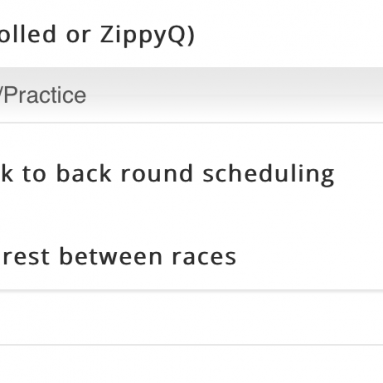Click the 'ZippyQ)' option label text
The image size is (383, 383).
pos(147,35)
